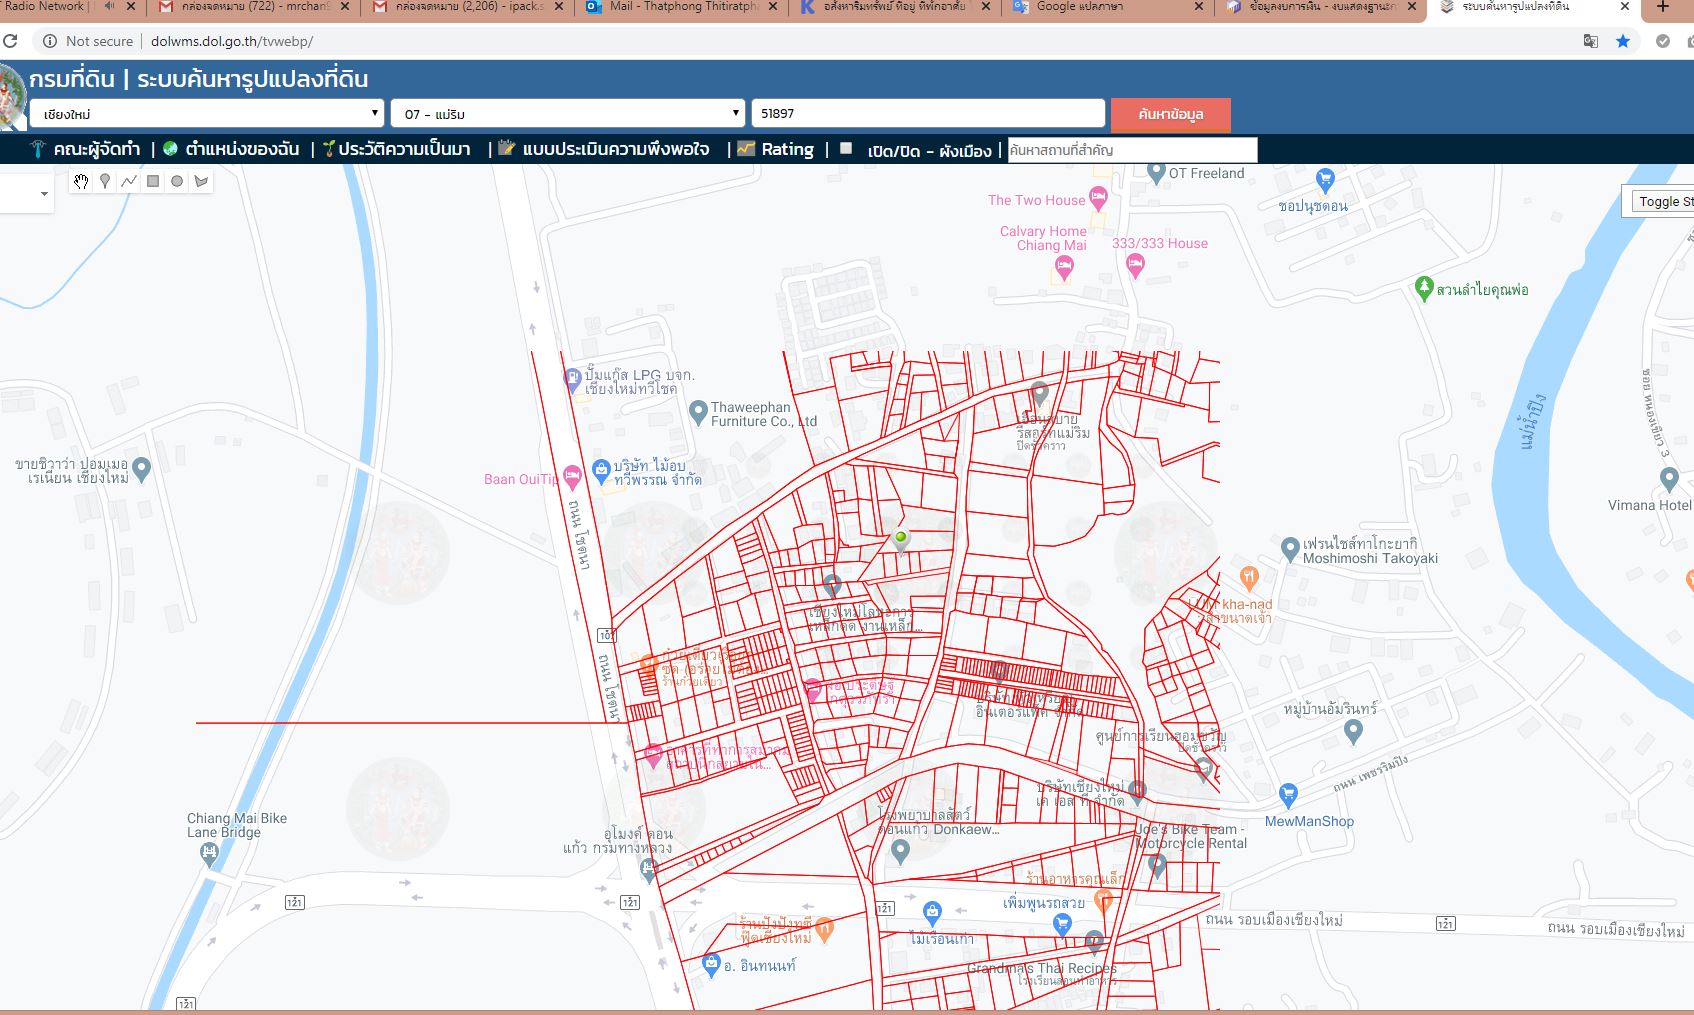Select the rectangle drawing tool
Image resolution: width=1694 pixels, height=1015 pixels.
click(x=153, y=181)
